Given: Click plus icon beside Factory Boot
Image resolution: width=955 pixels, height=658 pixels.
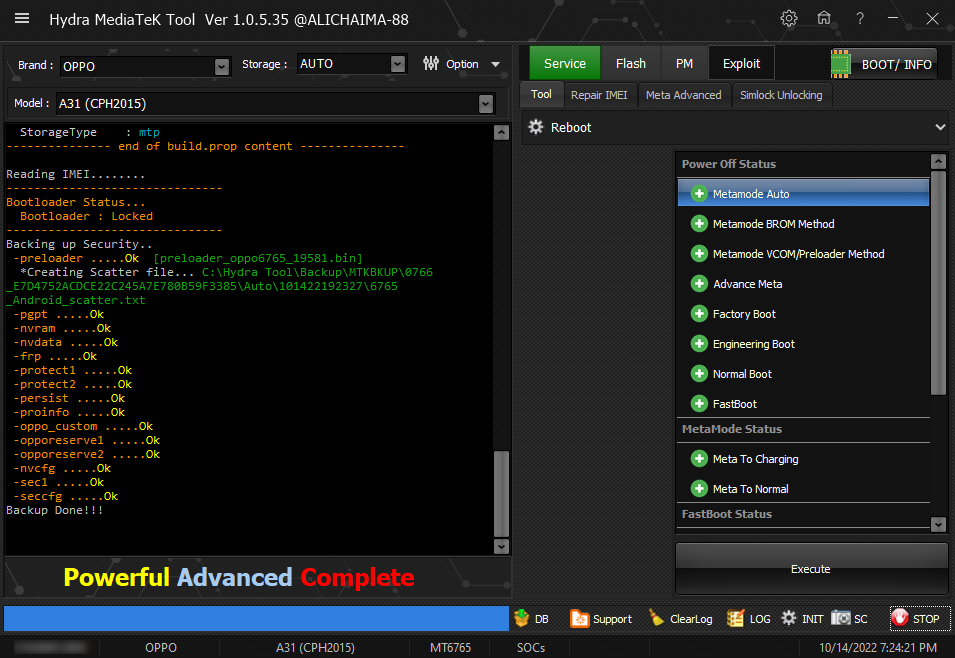Looking at the screenshot, I should tap(699, 314).
